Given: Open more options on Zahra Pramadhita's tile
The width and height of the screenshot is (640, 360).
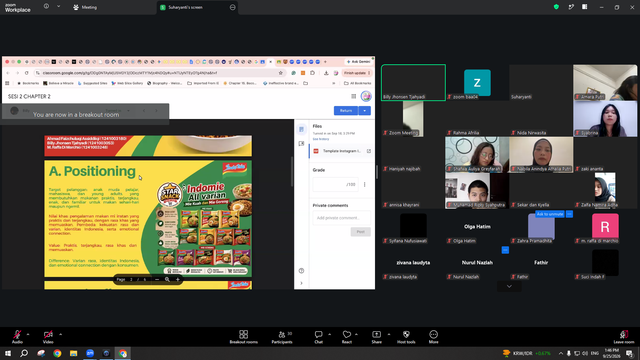Looking at the screenshot, I should (x=569, y=214).
